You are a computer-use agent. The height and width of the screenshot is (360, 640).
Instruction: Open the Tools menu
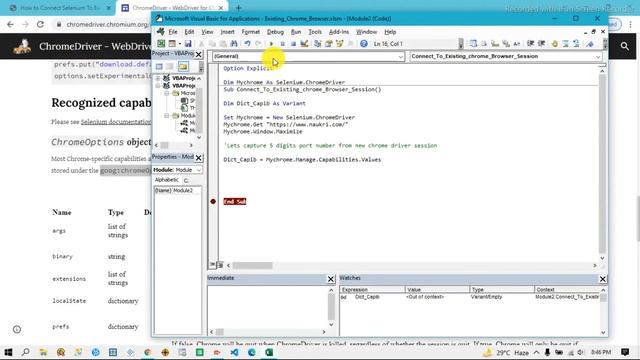(x=315, y=32)
